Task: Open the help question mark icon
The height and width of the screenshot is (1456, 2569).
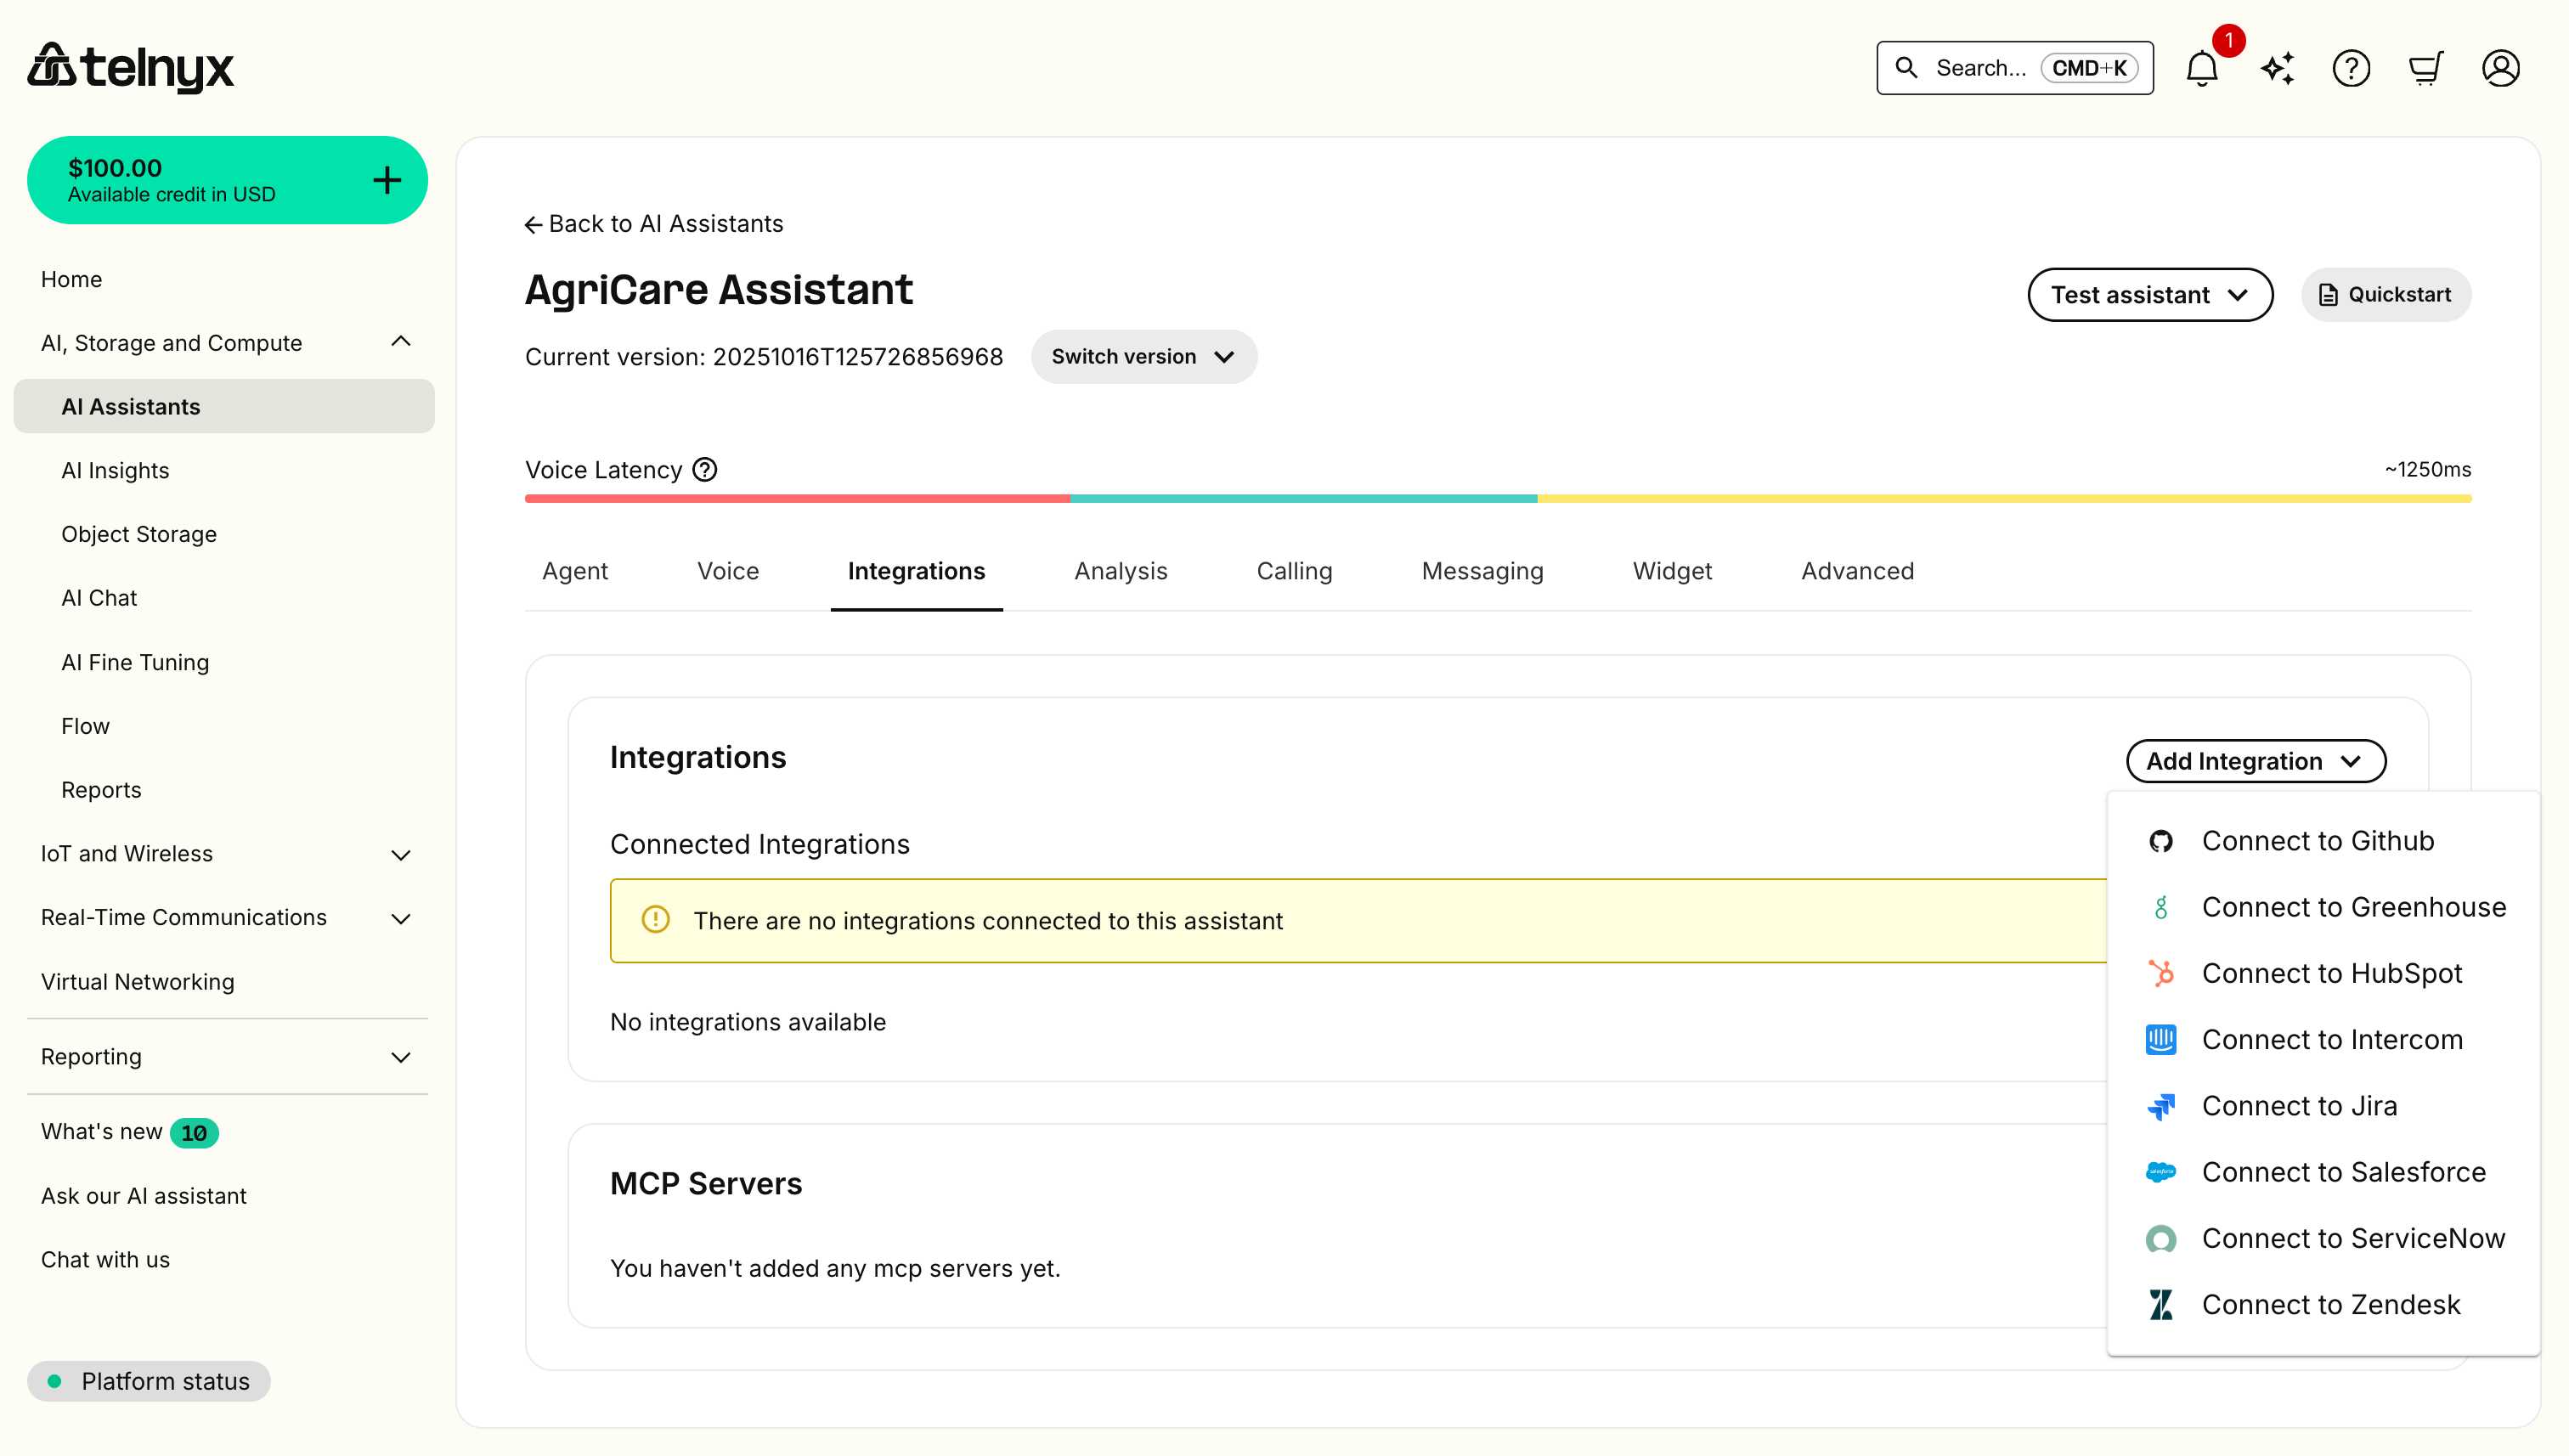Action: point(2351,67)
